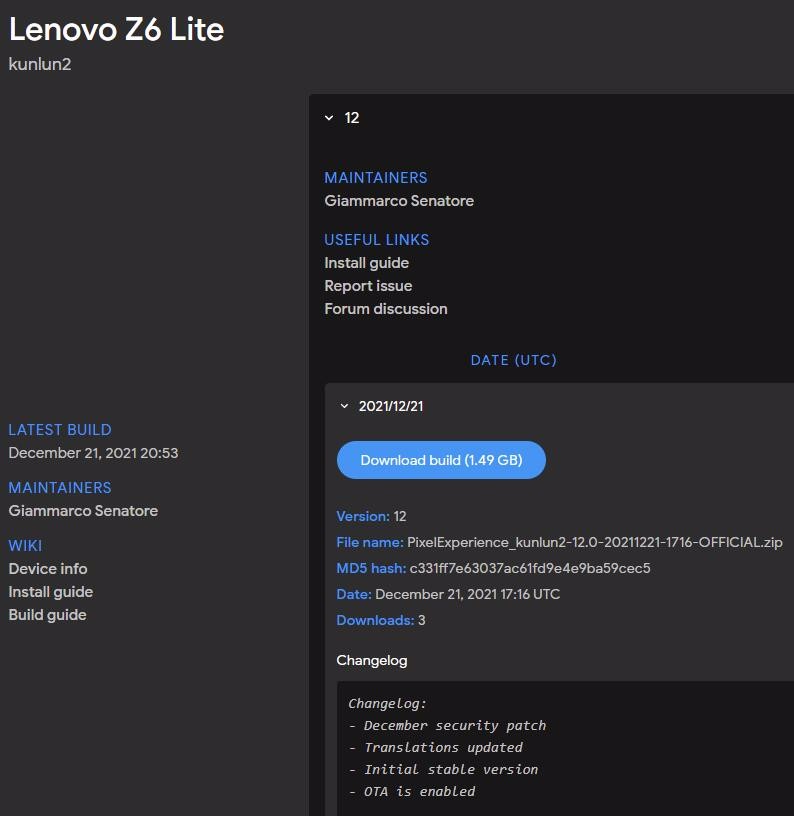The height and width of the screenshot is (816, 794).
Task: Click Giammarco Senatore under version 12 maintainers
Action: coord(399,201)
